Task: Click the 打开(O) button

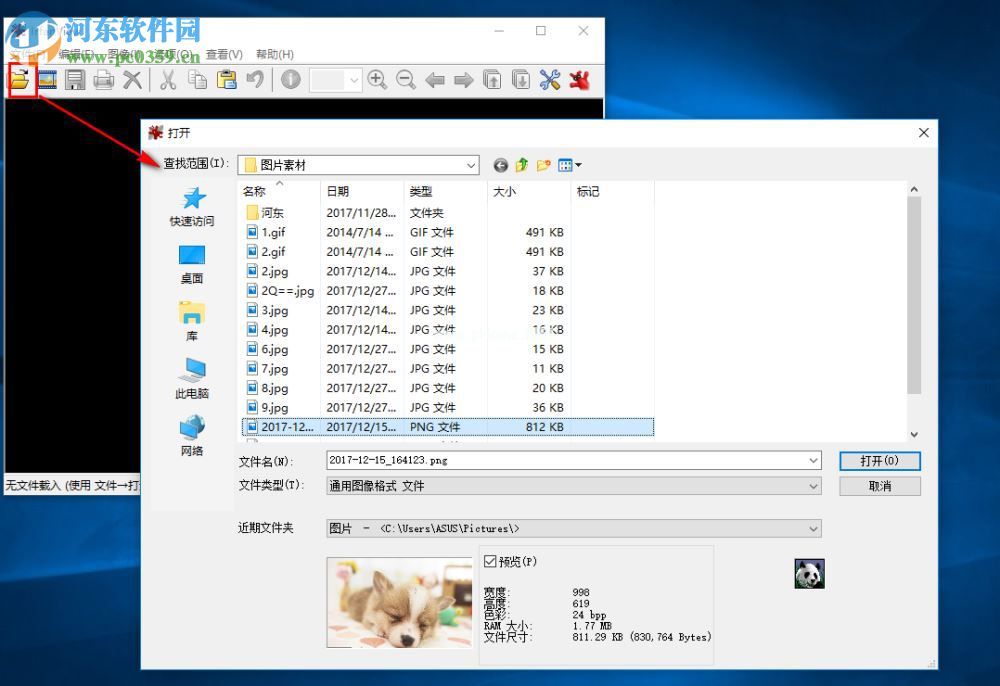Action: pos(879,461)
